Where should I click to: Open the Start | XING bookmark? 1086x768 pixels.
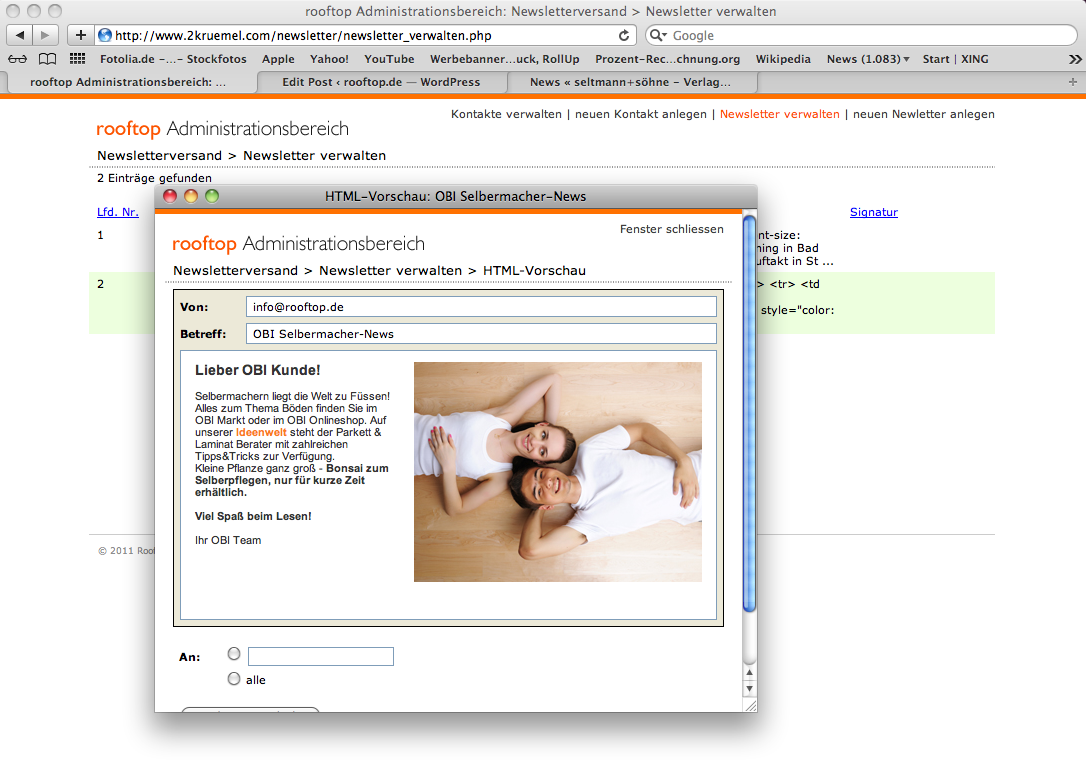click(955, 59)
